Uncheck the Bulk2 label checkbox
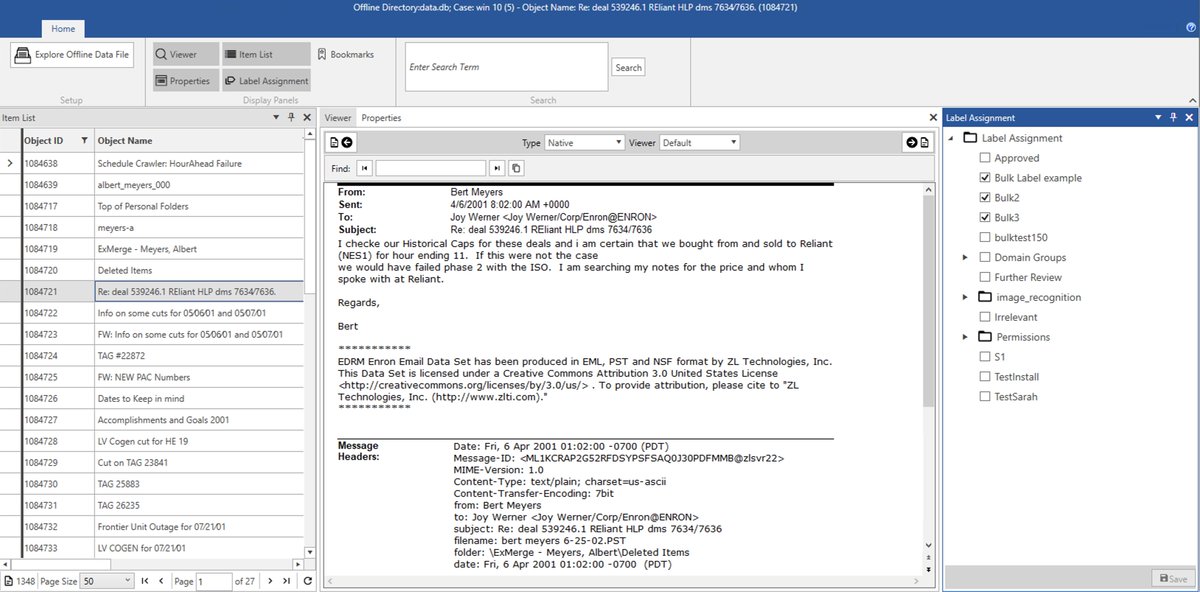1200x592 pixels. 985,198
